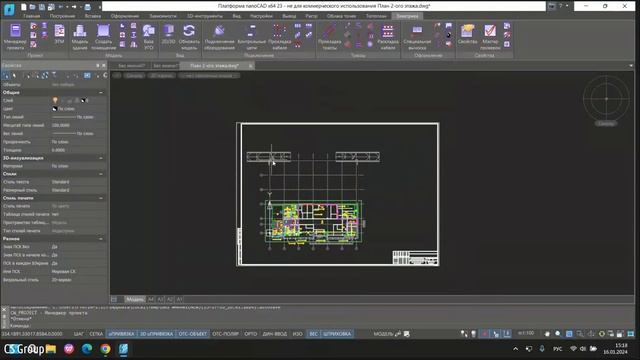Switch to the Модель layout tab
This screenshot has height=360, width=640.
pos(135,300)
